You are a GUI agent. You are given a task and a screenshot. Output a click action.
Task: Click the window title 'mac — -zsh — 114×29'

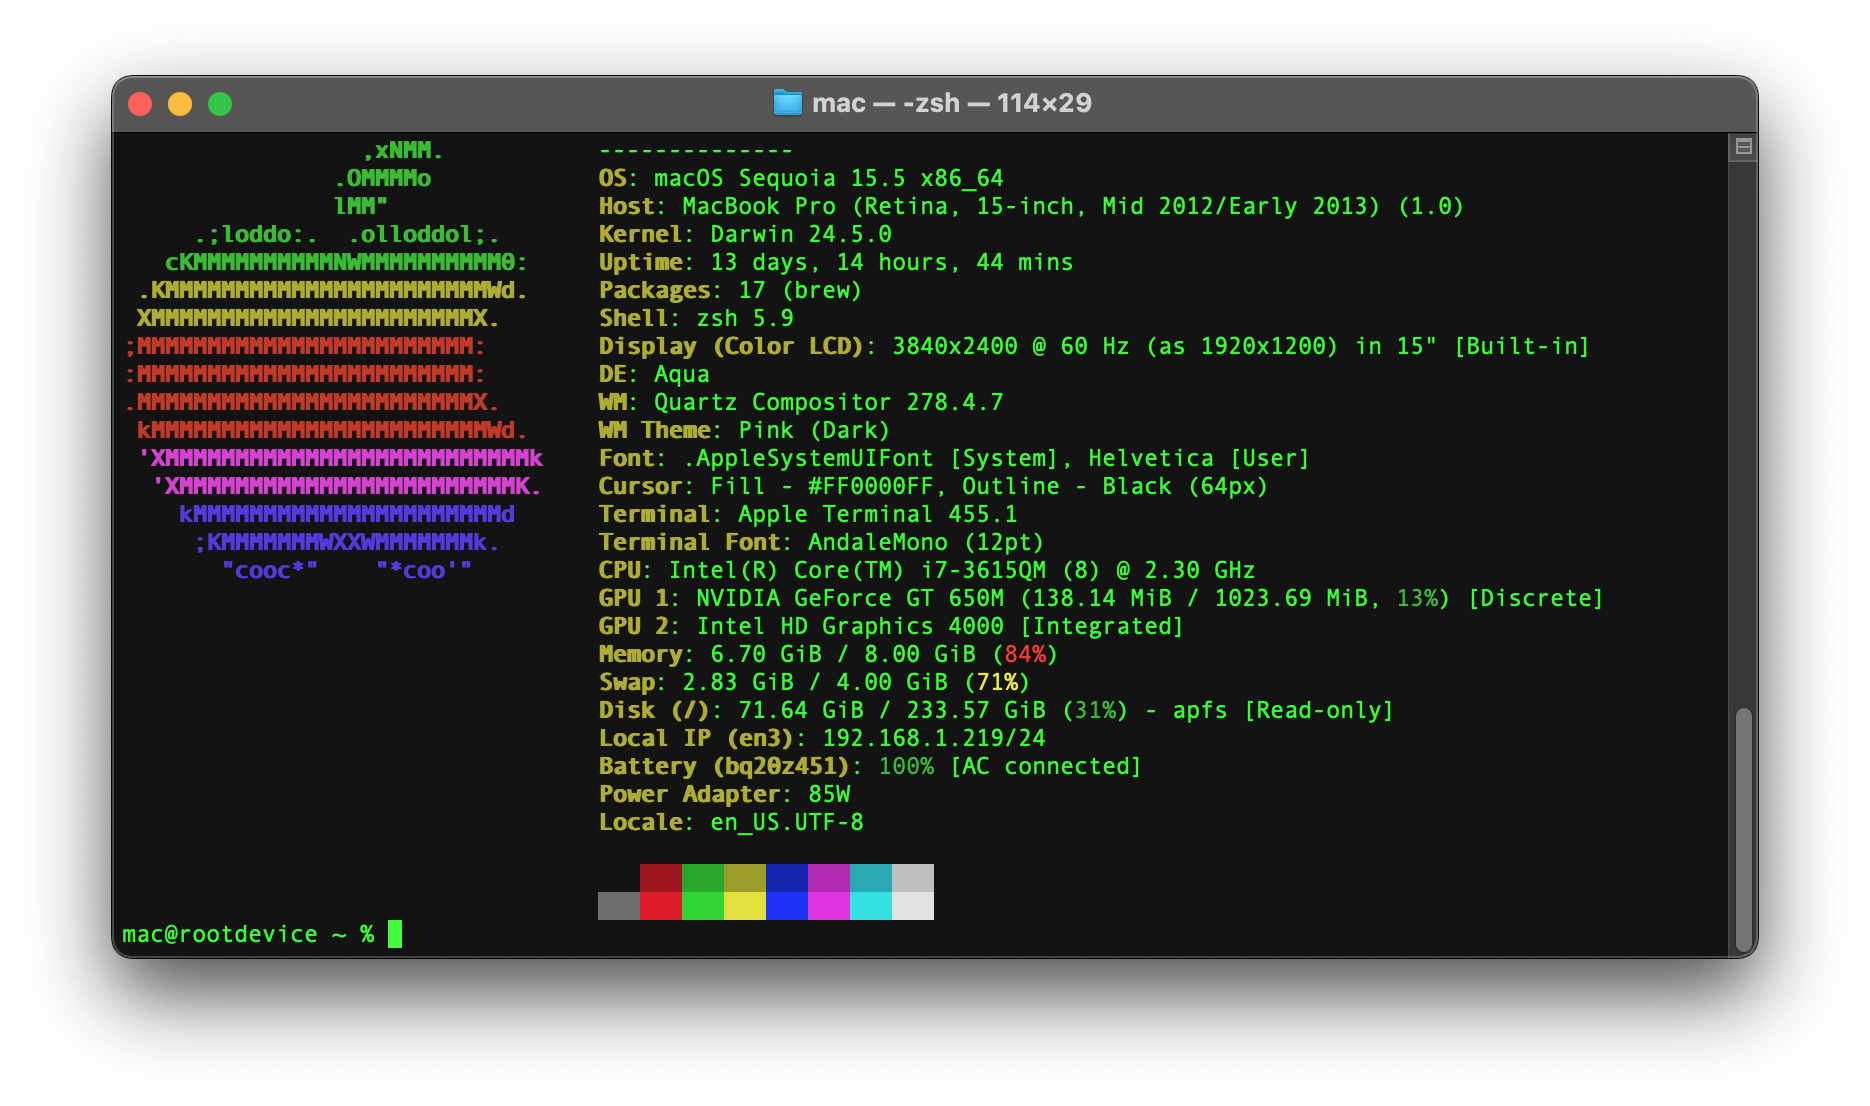pyautogui.click(x=951, y=103)
